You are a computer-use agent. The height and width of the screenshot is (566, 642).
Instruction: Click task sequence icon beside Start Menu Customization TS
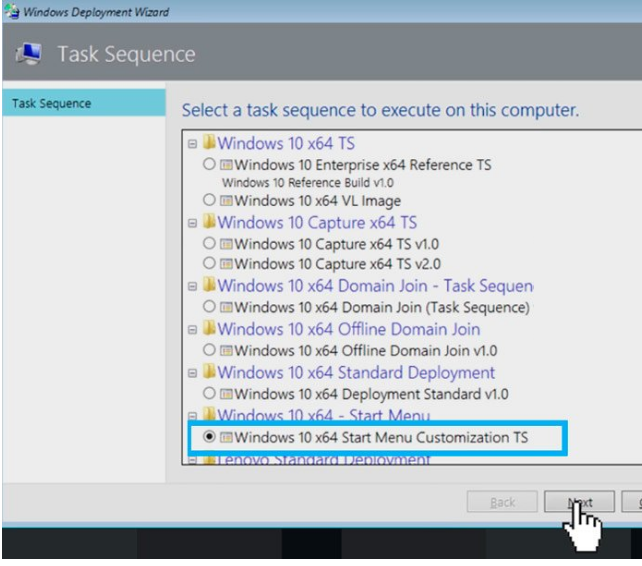coord(226,437)
